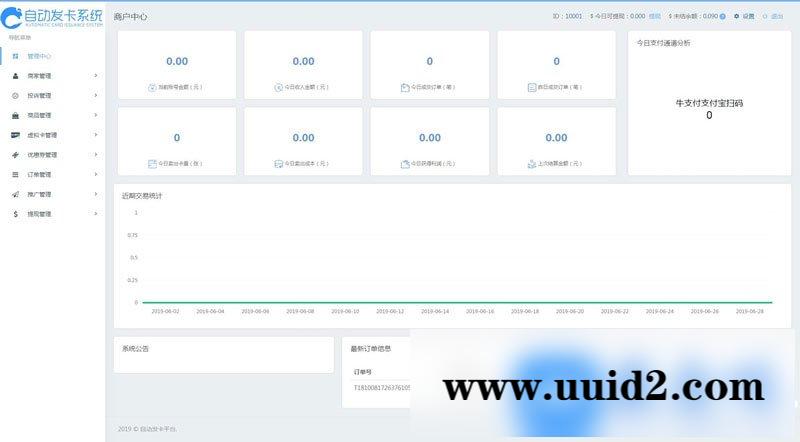Open 设置 from the top bar
The height and width of the screenshot is (442, 800).
click(749, 17)
